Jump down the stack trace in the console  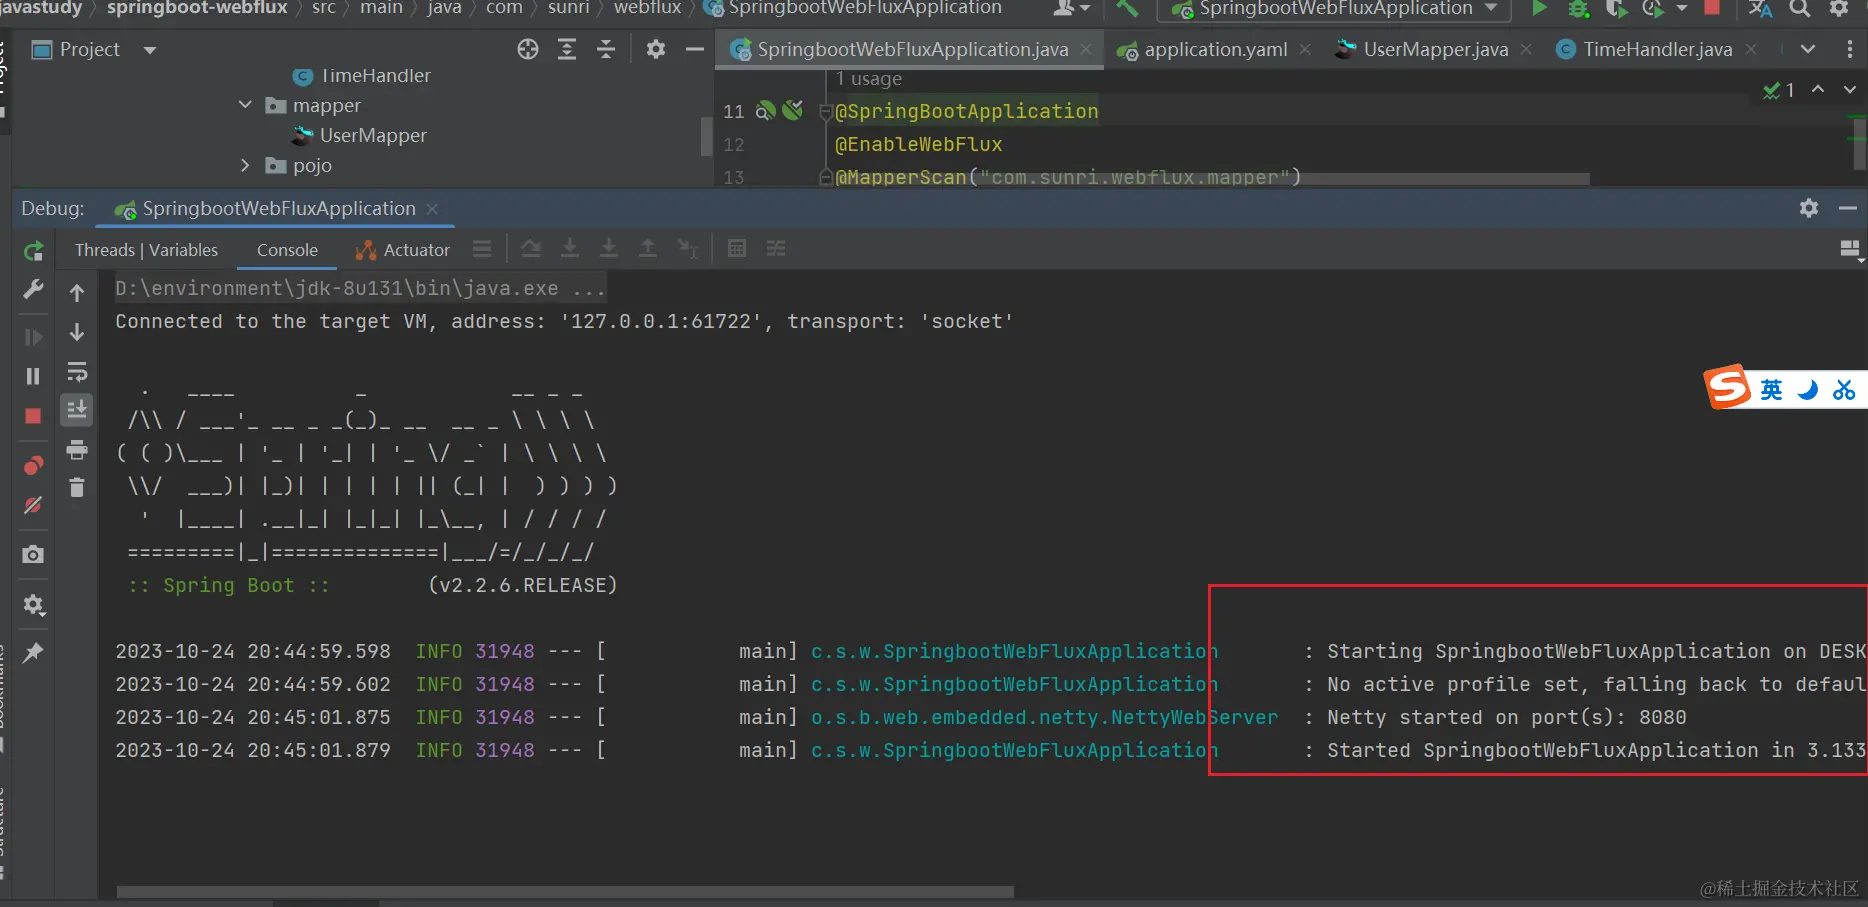click(x=77, y=332)
